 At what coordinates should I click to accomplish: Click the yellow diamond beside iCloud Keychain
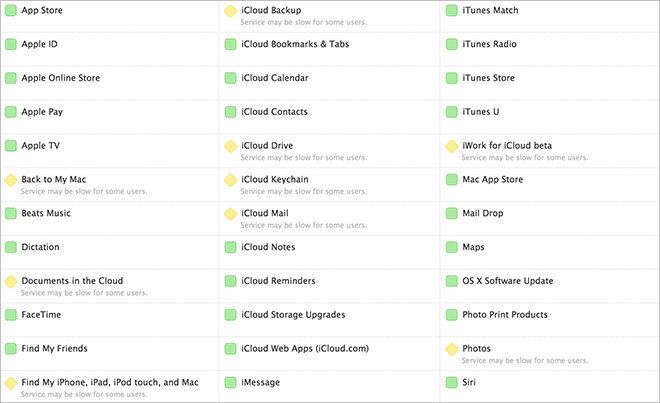pos(230,180)
